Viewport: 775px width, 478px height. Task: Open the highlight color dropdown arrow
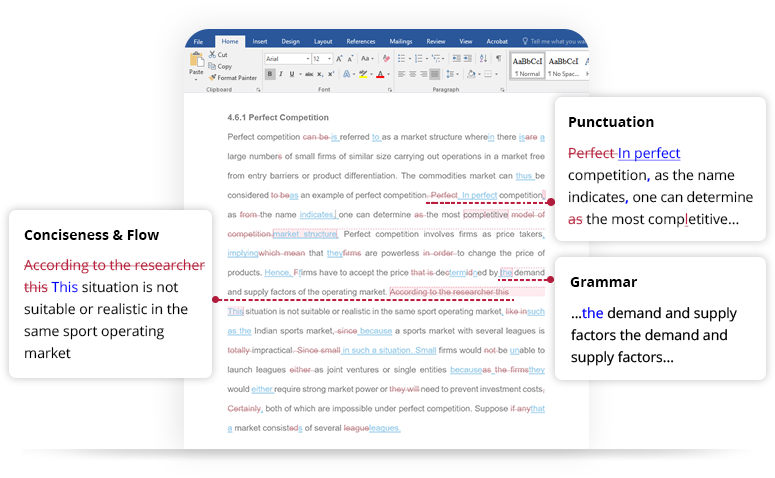point(371,74)
